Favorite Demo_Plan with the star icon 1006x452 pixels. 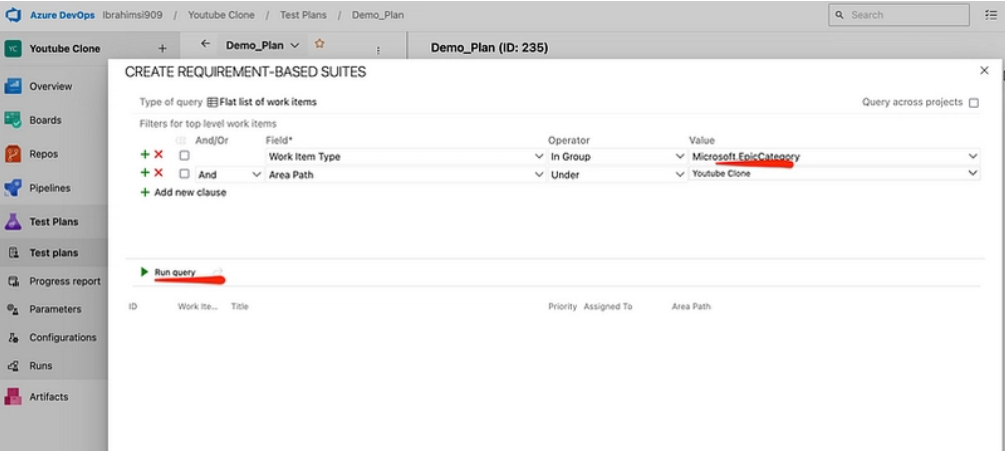[x=320, y=45]
